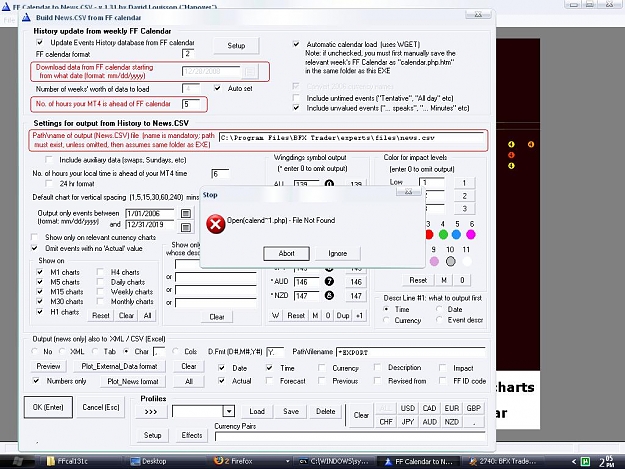Screen dimensions: 625x469
Task: Click the MT4 hours ahead of FF field
Action: pyautogui.click(x=191, y=104)
